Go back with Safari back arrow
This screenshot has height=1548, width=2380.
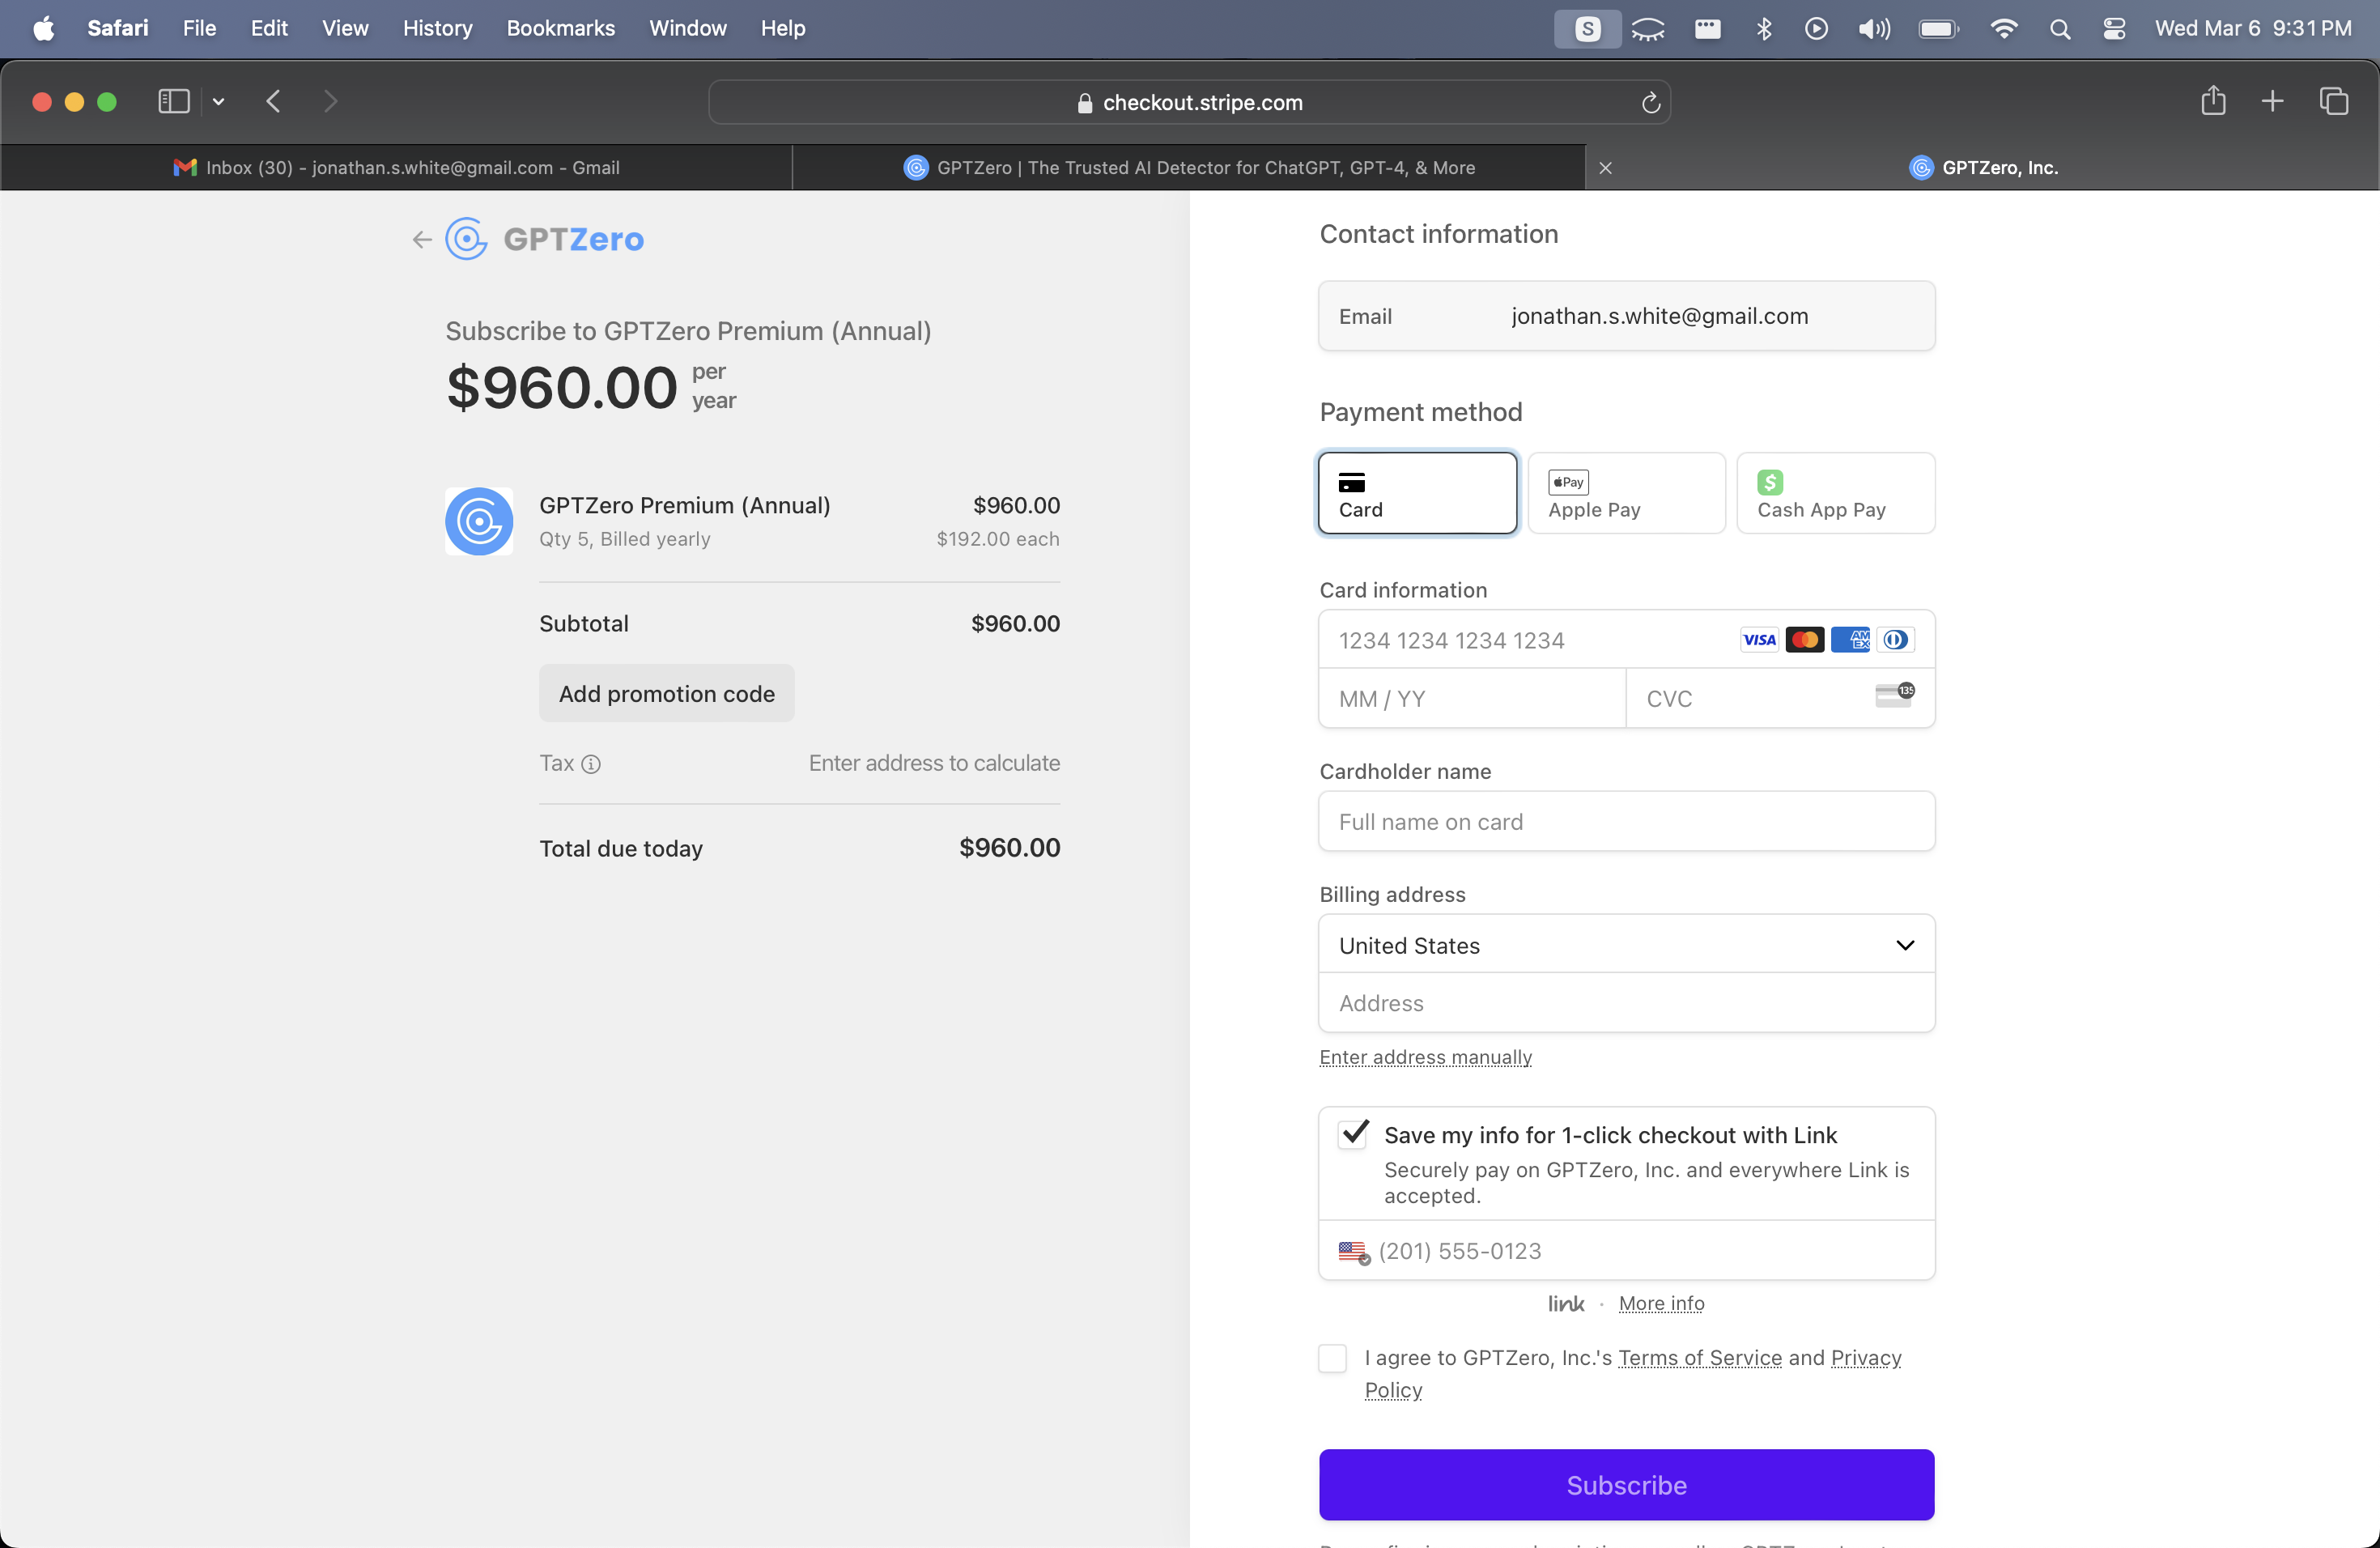coord(273,101)
